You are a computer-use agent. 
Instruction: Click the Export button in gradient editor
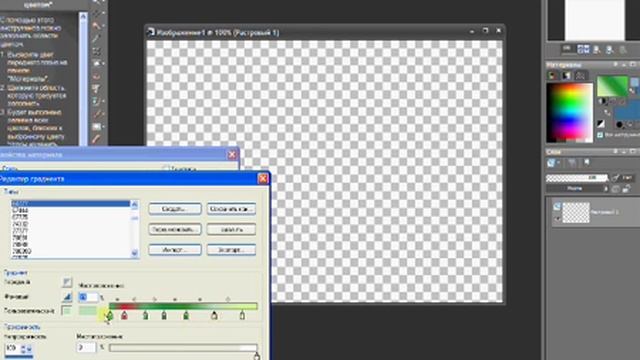[231, 249]
